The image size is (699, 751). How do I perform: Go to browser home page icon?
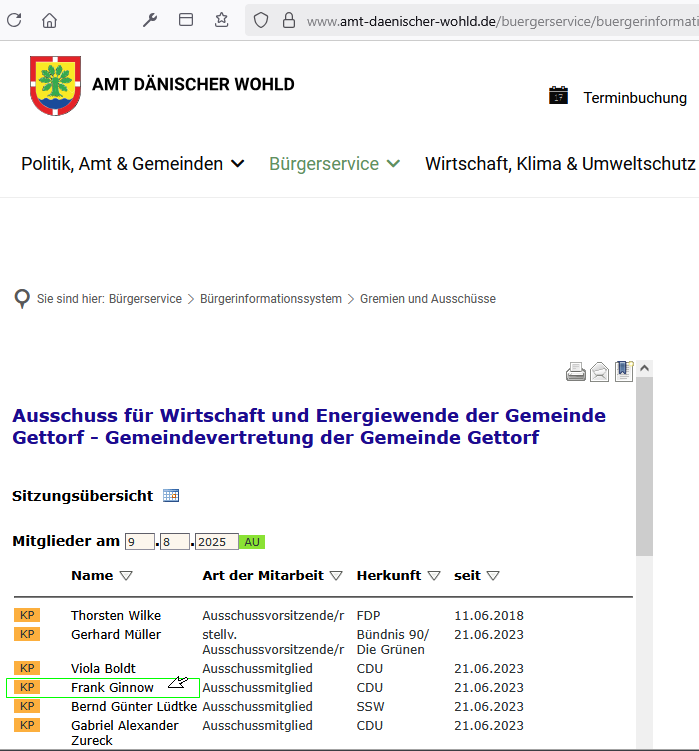pos(49,20)
